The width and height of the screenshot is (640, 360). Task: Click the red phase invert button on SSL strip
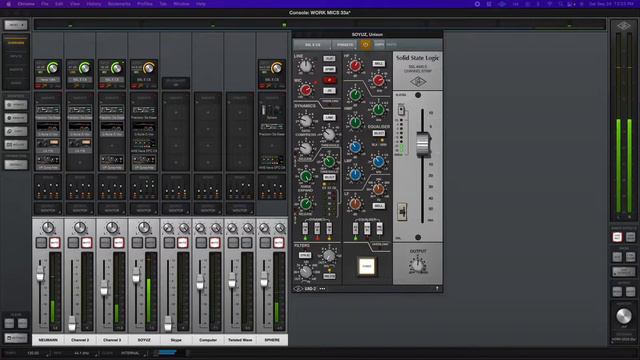pos(329,80)
